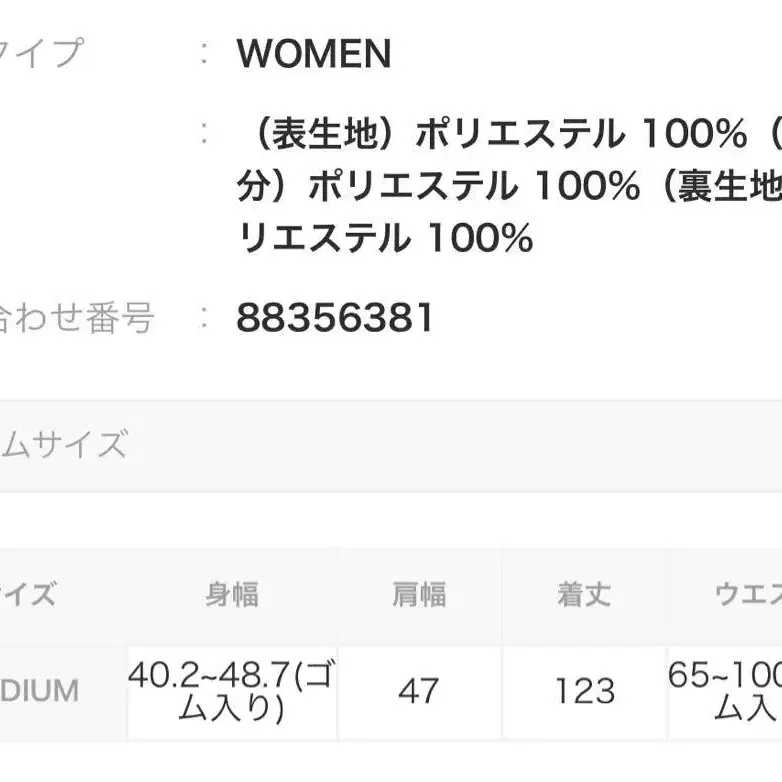This screenshot has width=782, height=782.
Task: Click the サイズ column header
Action: coord(28,595)
